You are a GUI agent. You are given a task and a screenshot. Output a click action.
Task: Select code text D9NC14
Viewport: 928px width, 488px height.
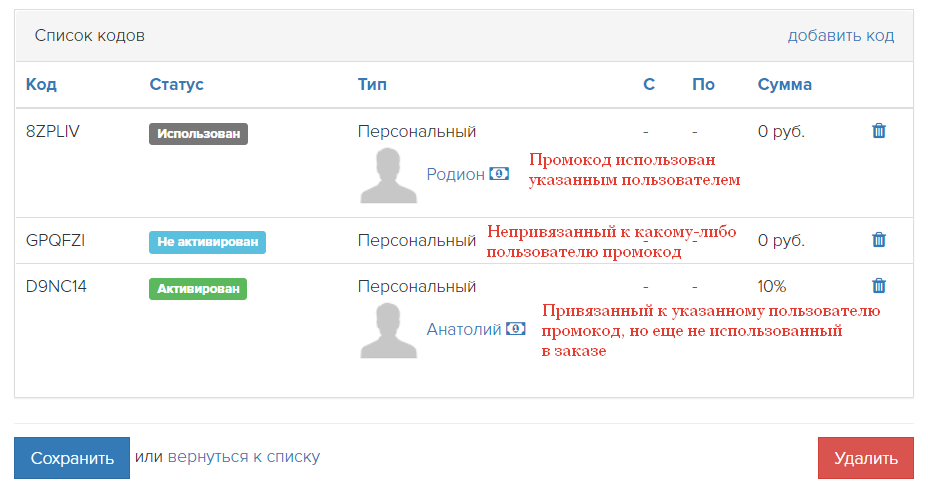[56, 286]
